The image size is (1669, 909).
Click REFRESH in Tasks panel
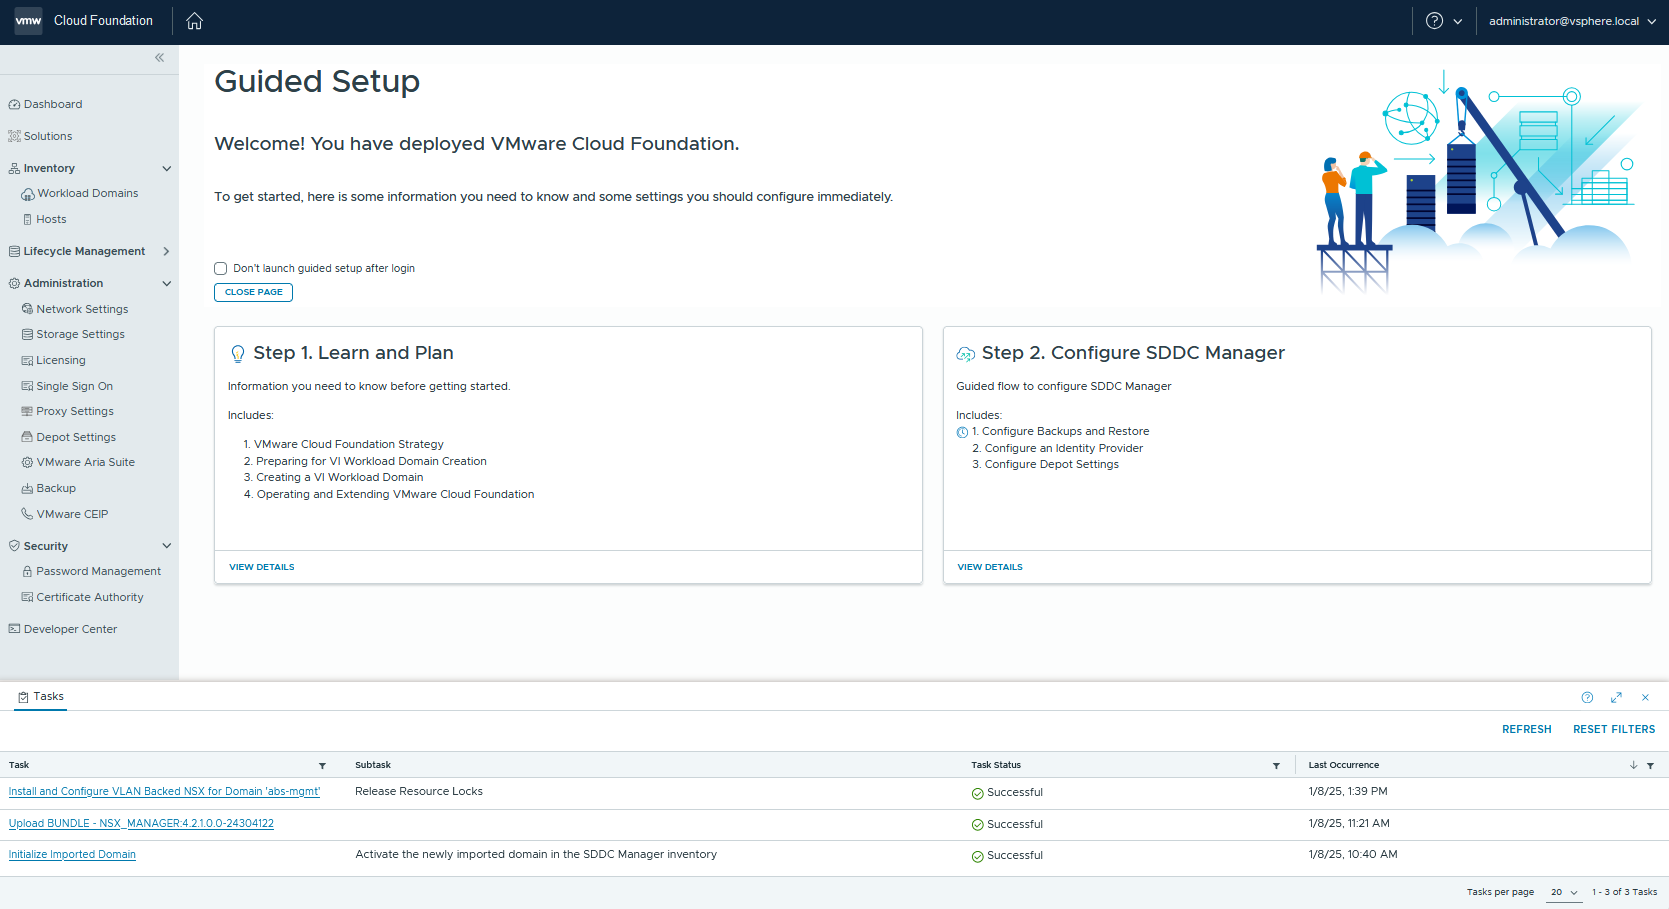(x=1527, y=730)
